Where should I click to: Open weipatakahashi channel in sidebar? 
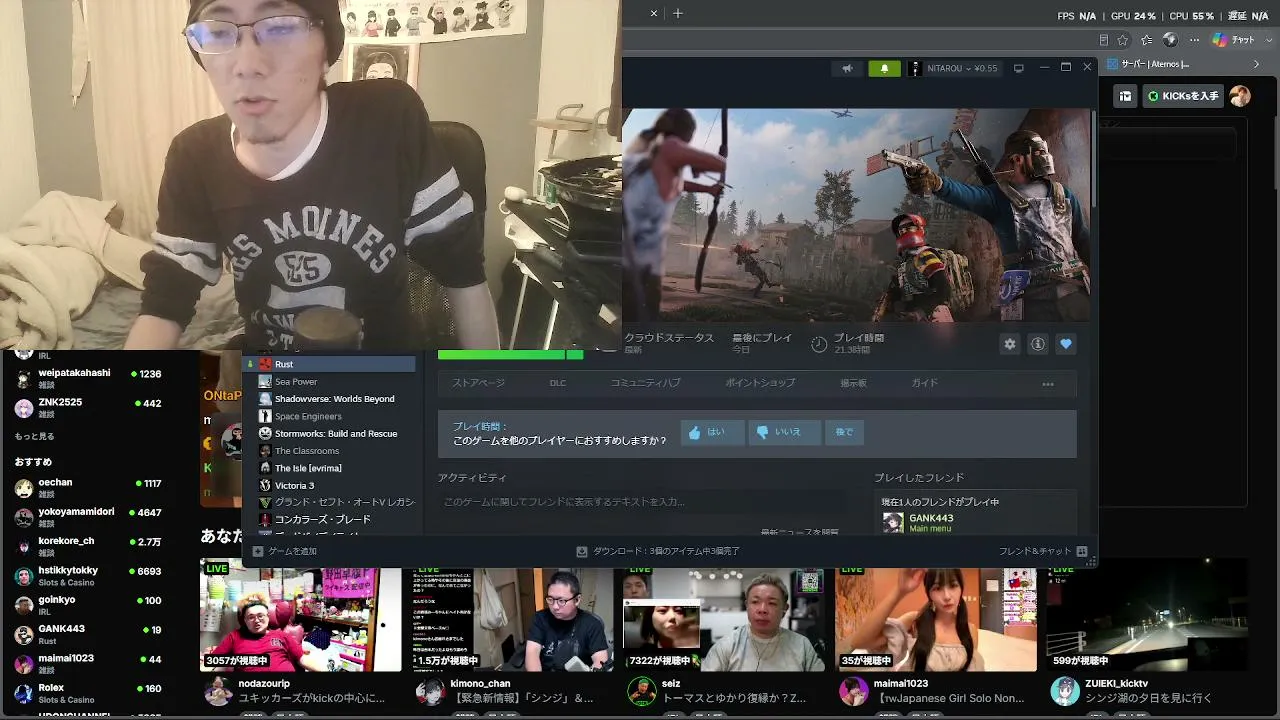click(87, 378)
